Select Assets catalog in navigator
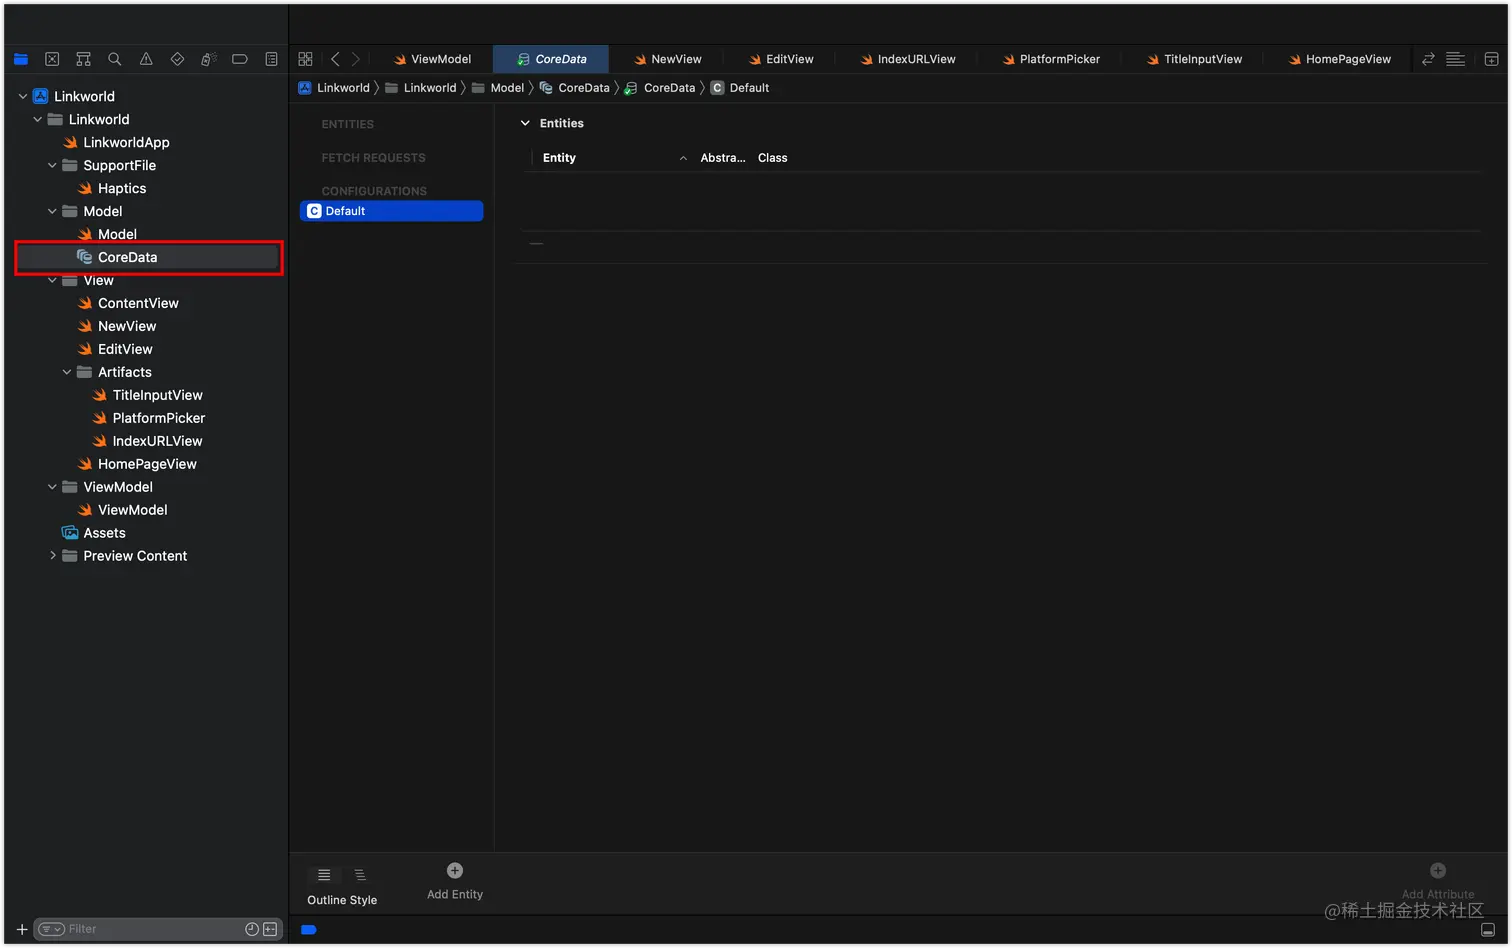 [x=94, y=533]
